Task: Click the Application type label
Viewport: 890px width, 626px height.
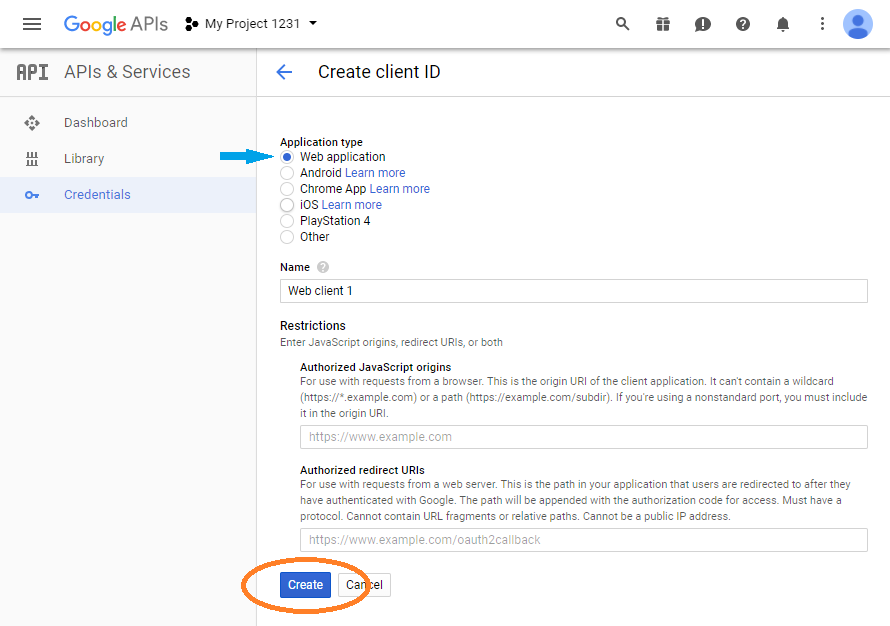Action: pyautogui.click(x=321, y=142)
